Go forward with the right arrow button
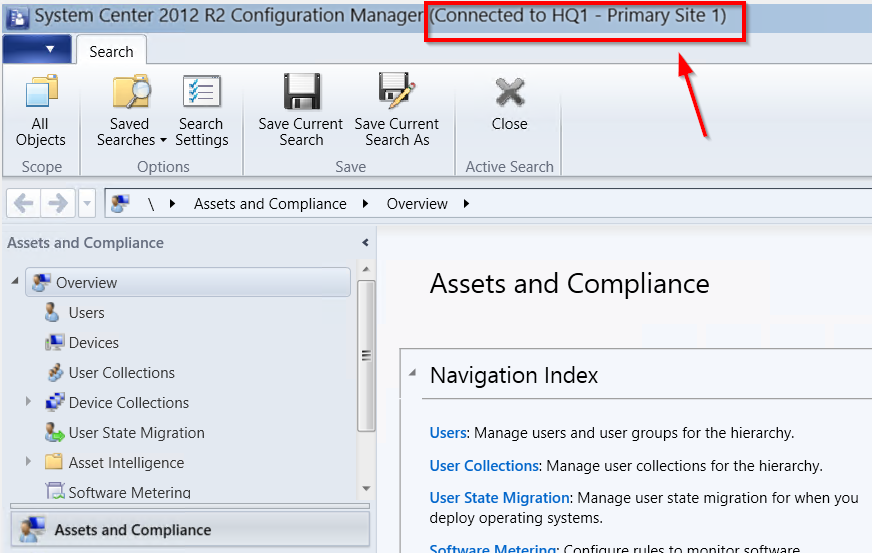The height and width of the screenshot is (553, 872). 58,203
